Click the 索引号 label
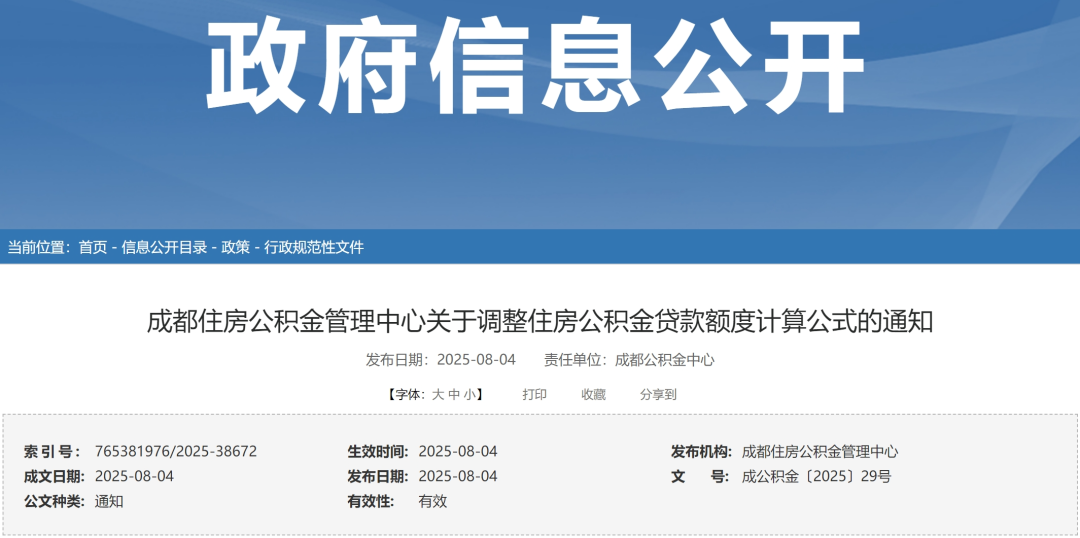The image size is (1080, 538). [x=52, y=452]
